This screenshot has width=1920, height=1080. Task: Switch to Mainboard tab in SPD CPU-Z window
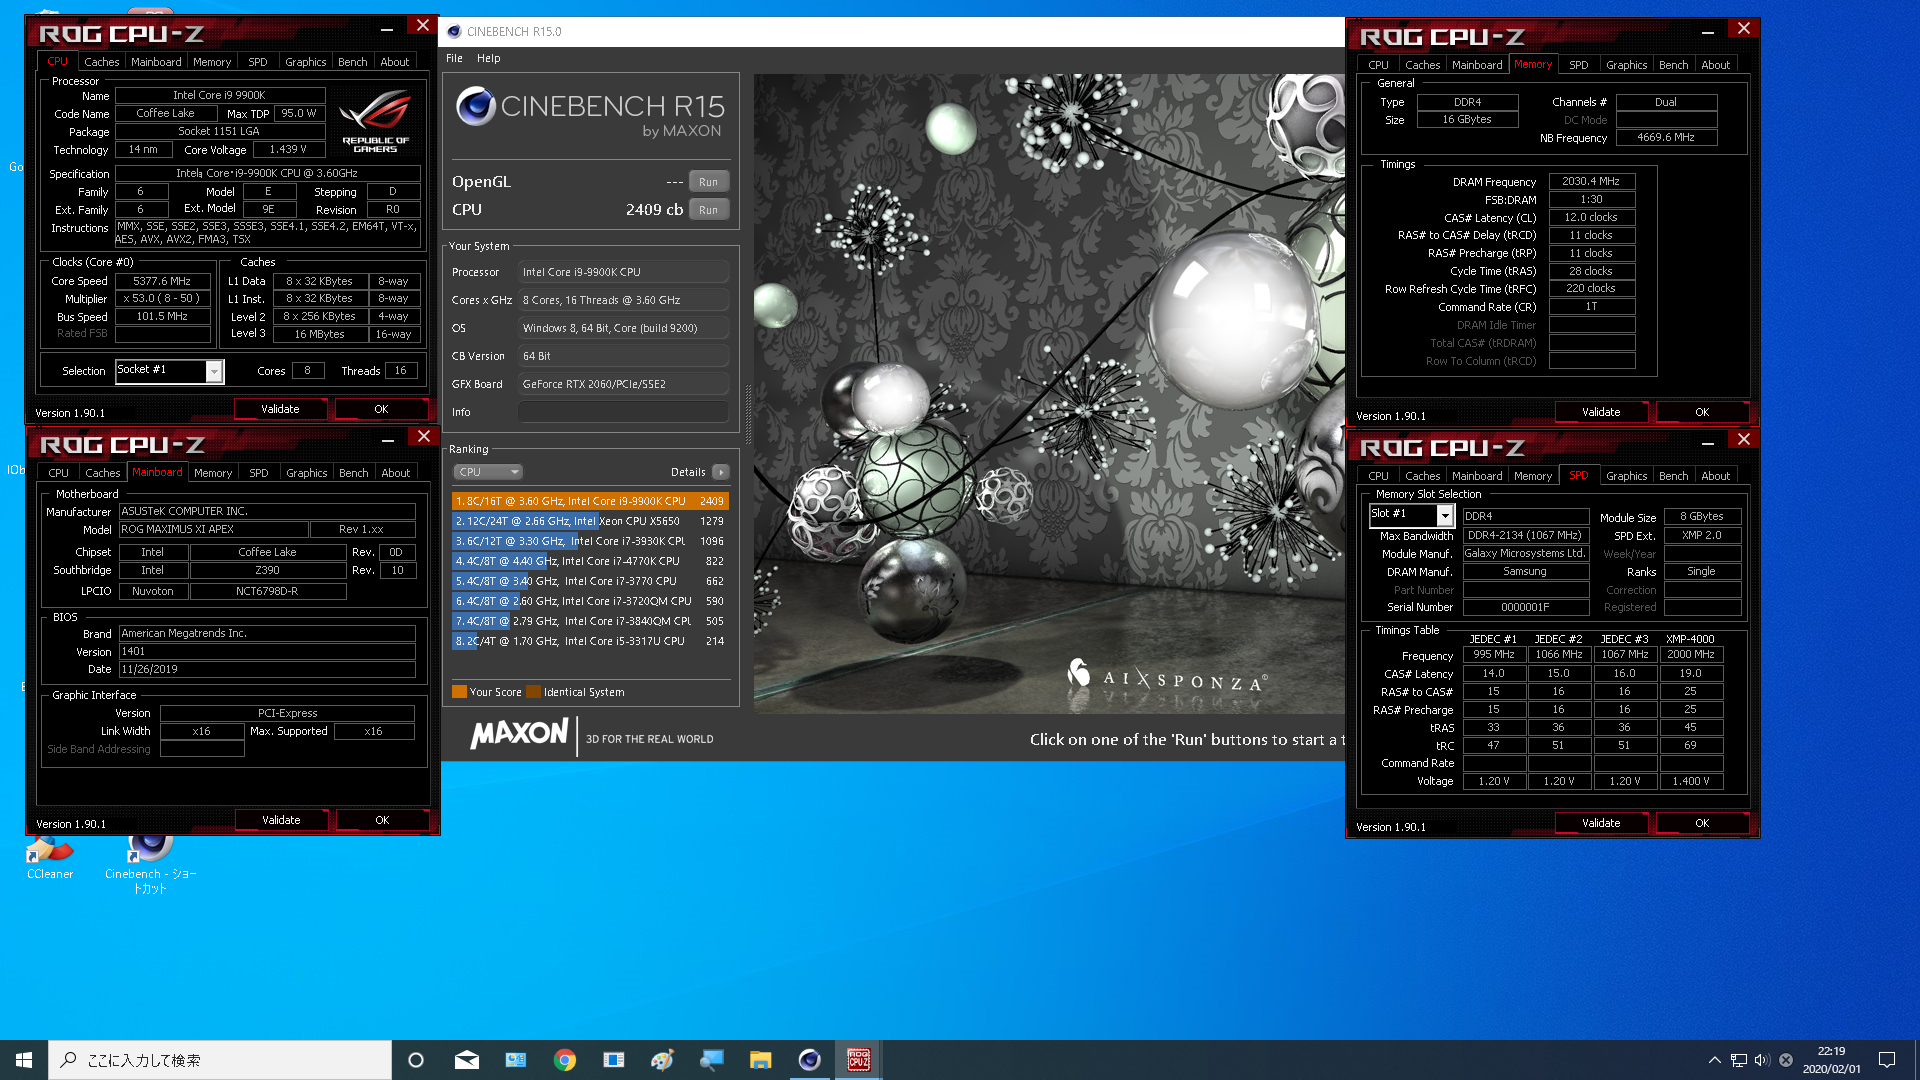(x=1477, y=476)
